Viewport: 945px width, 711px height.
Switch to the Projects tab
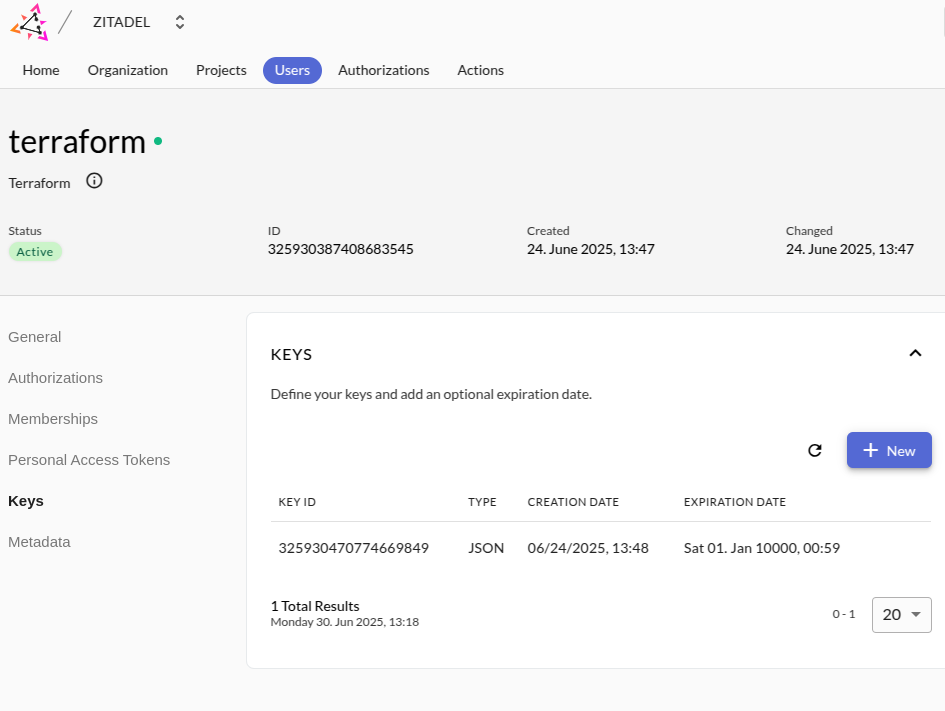(221, 70)
